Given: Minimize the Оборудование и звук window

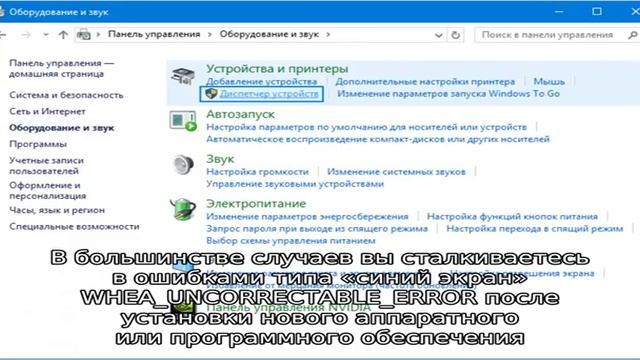Looking at the screenshot, I should click(x=559, y=11).
